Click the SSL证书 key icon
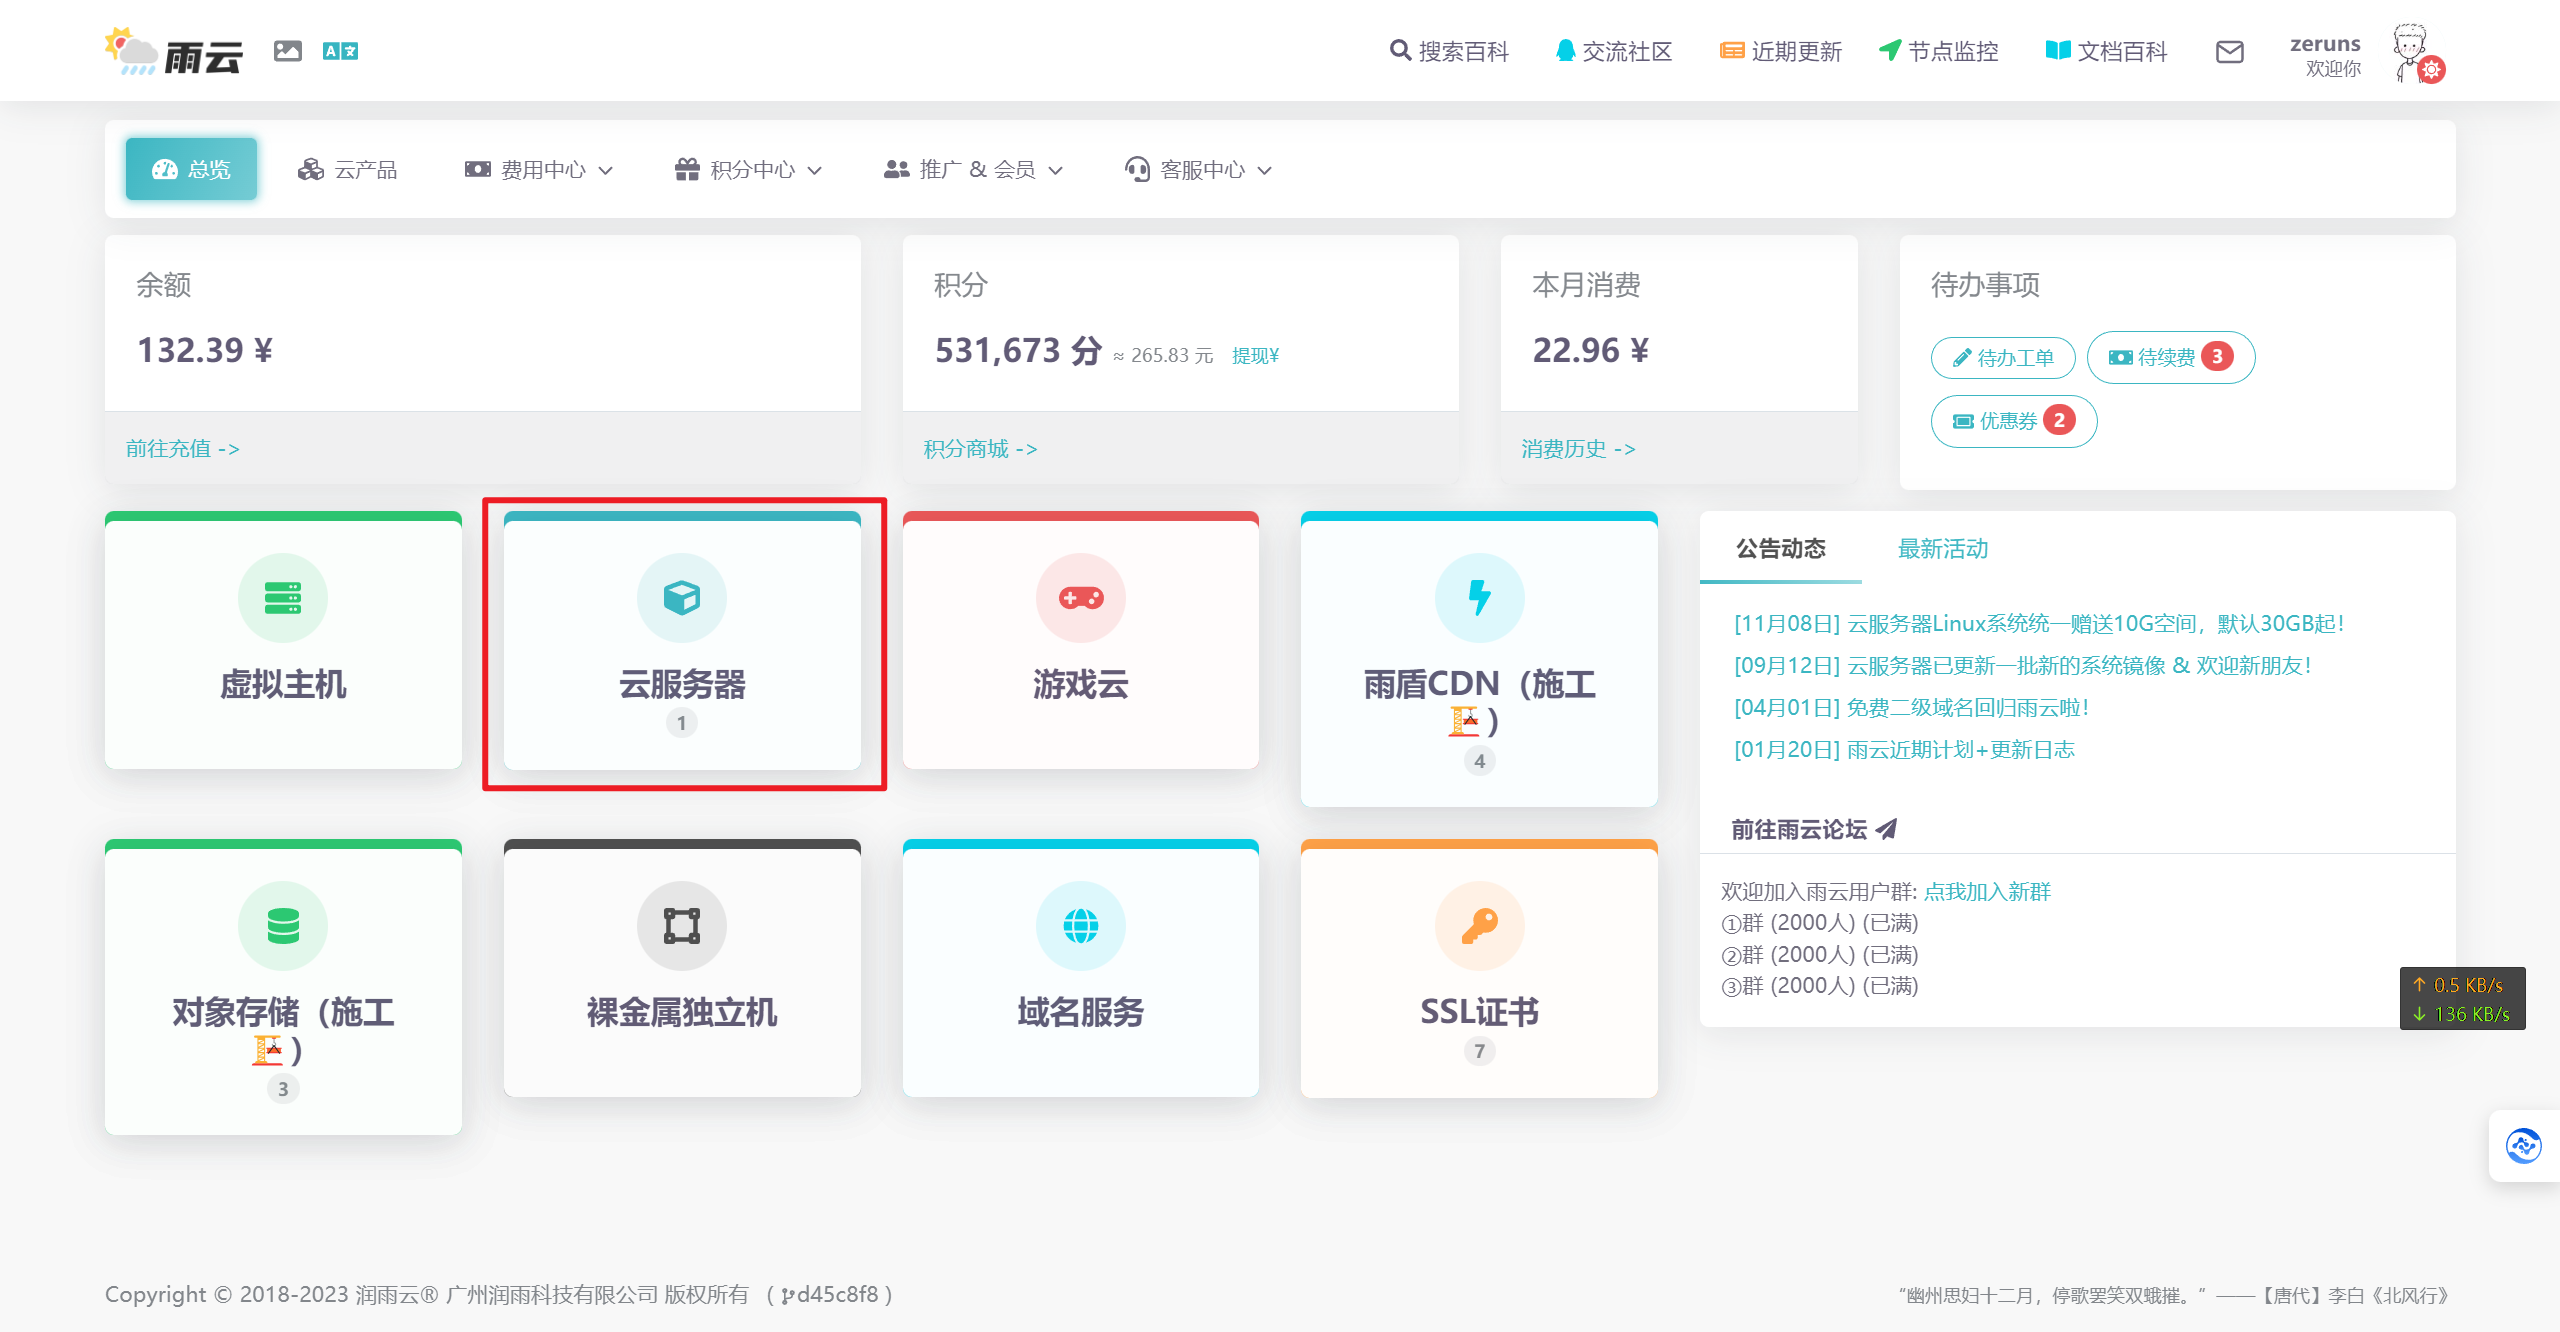The width and height of the screenshot is (2560, 1332). (1480, 926)
